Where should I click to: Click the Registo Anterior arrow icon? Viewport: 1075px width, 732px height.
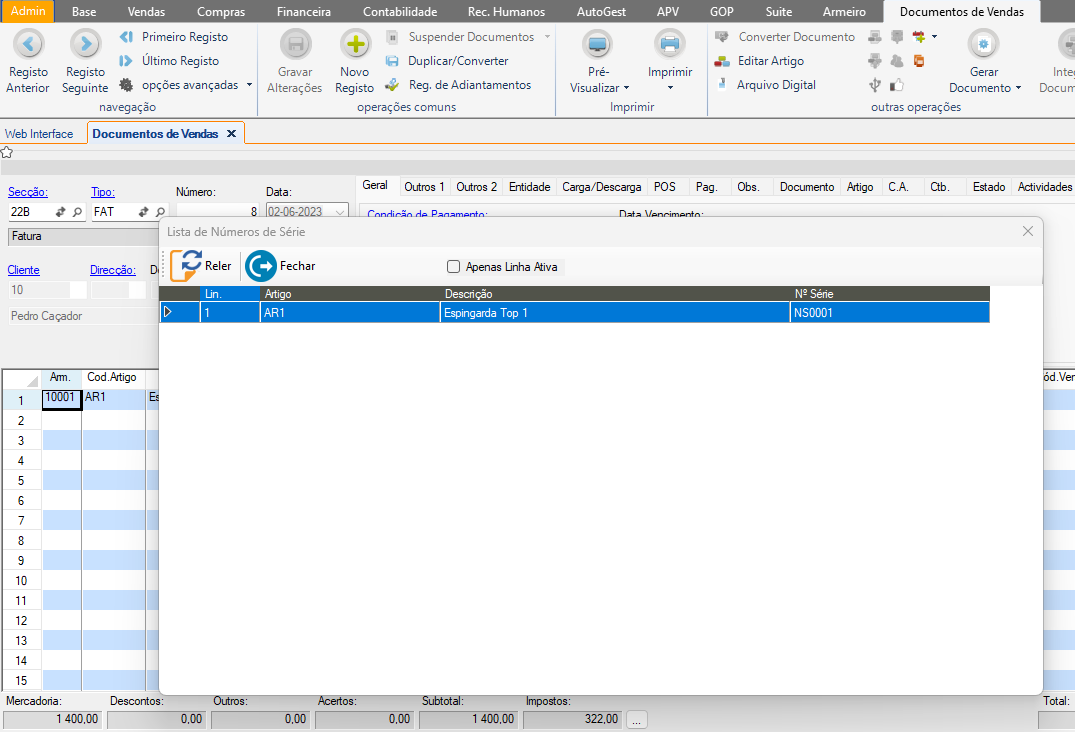tap(28, 44)
